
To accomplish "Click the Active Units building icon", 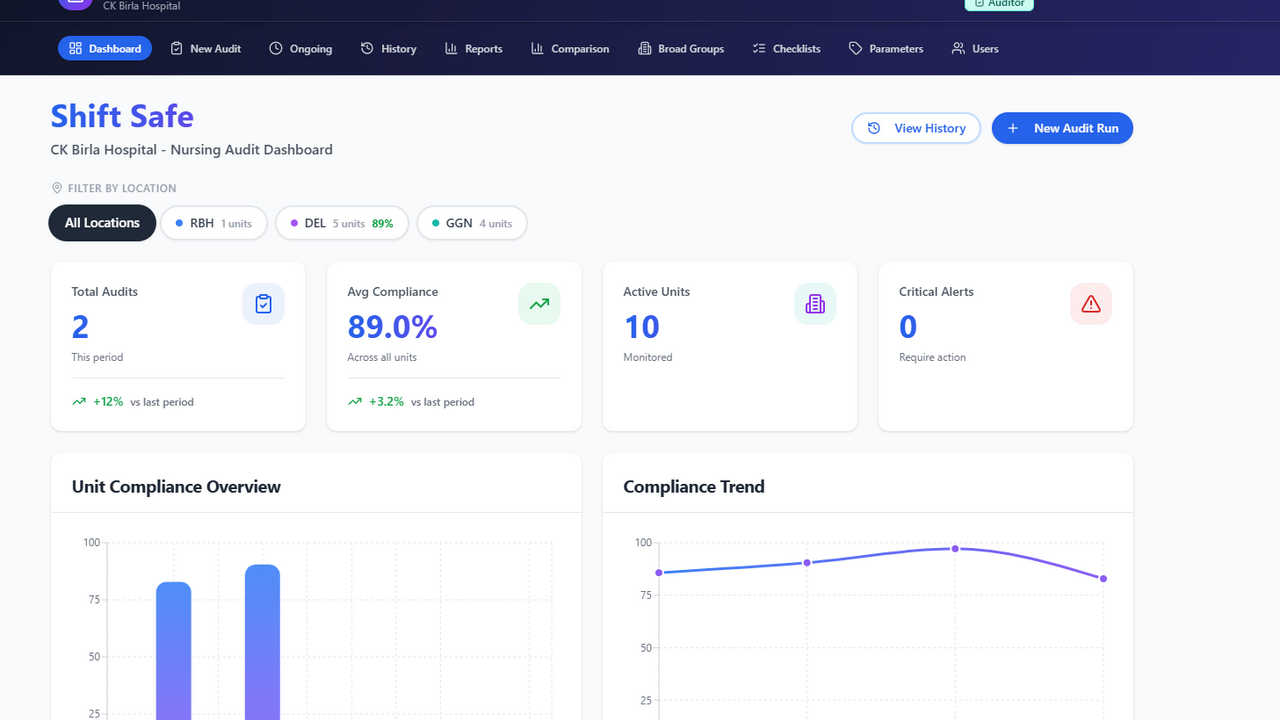I will coord(815,304).
